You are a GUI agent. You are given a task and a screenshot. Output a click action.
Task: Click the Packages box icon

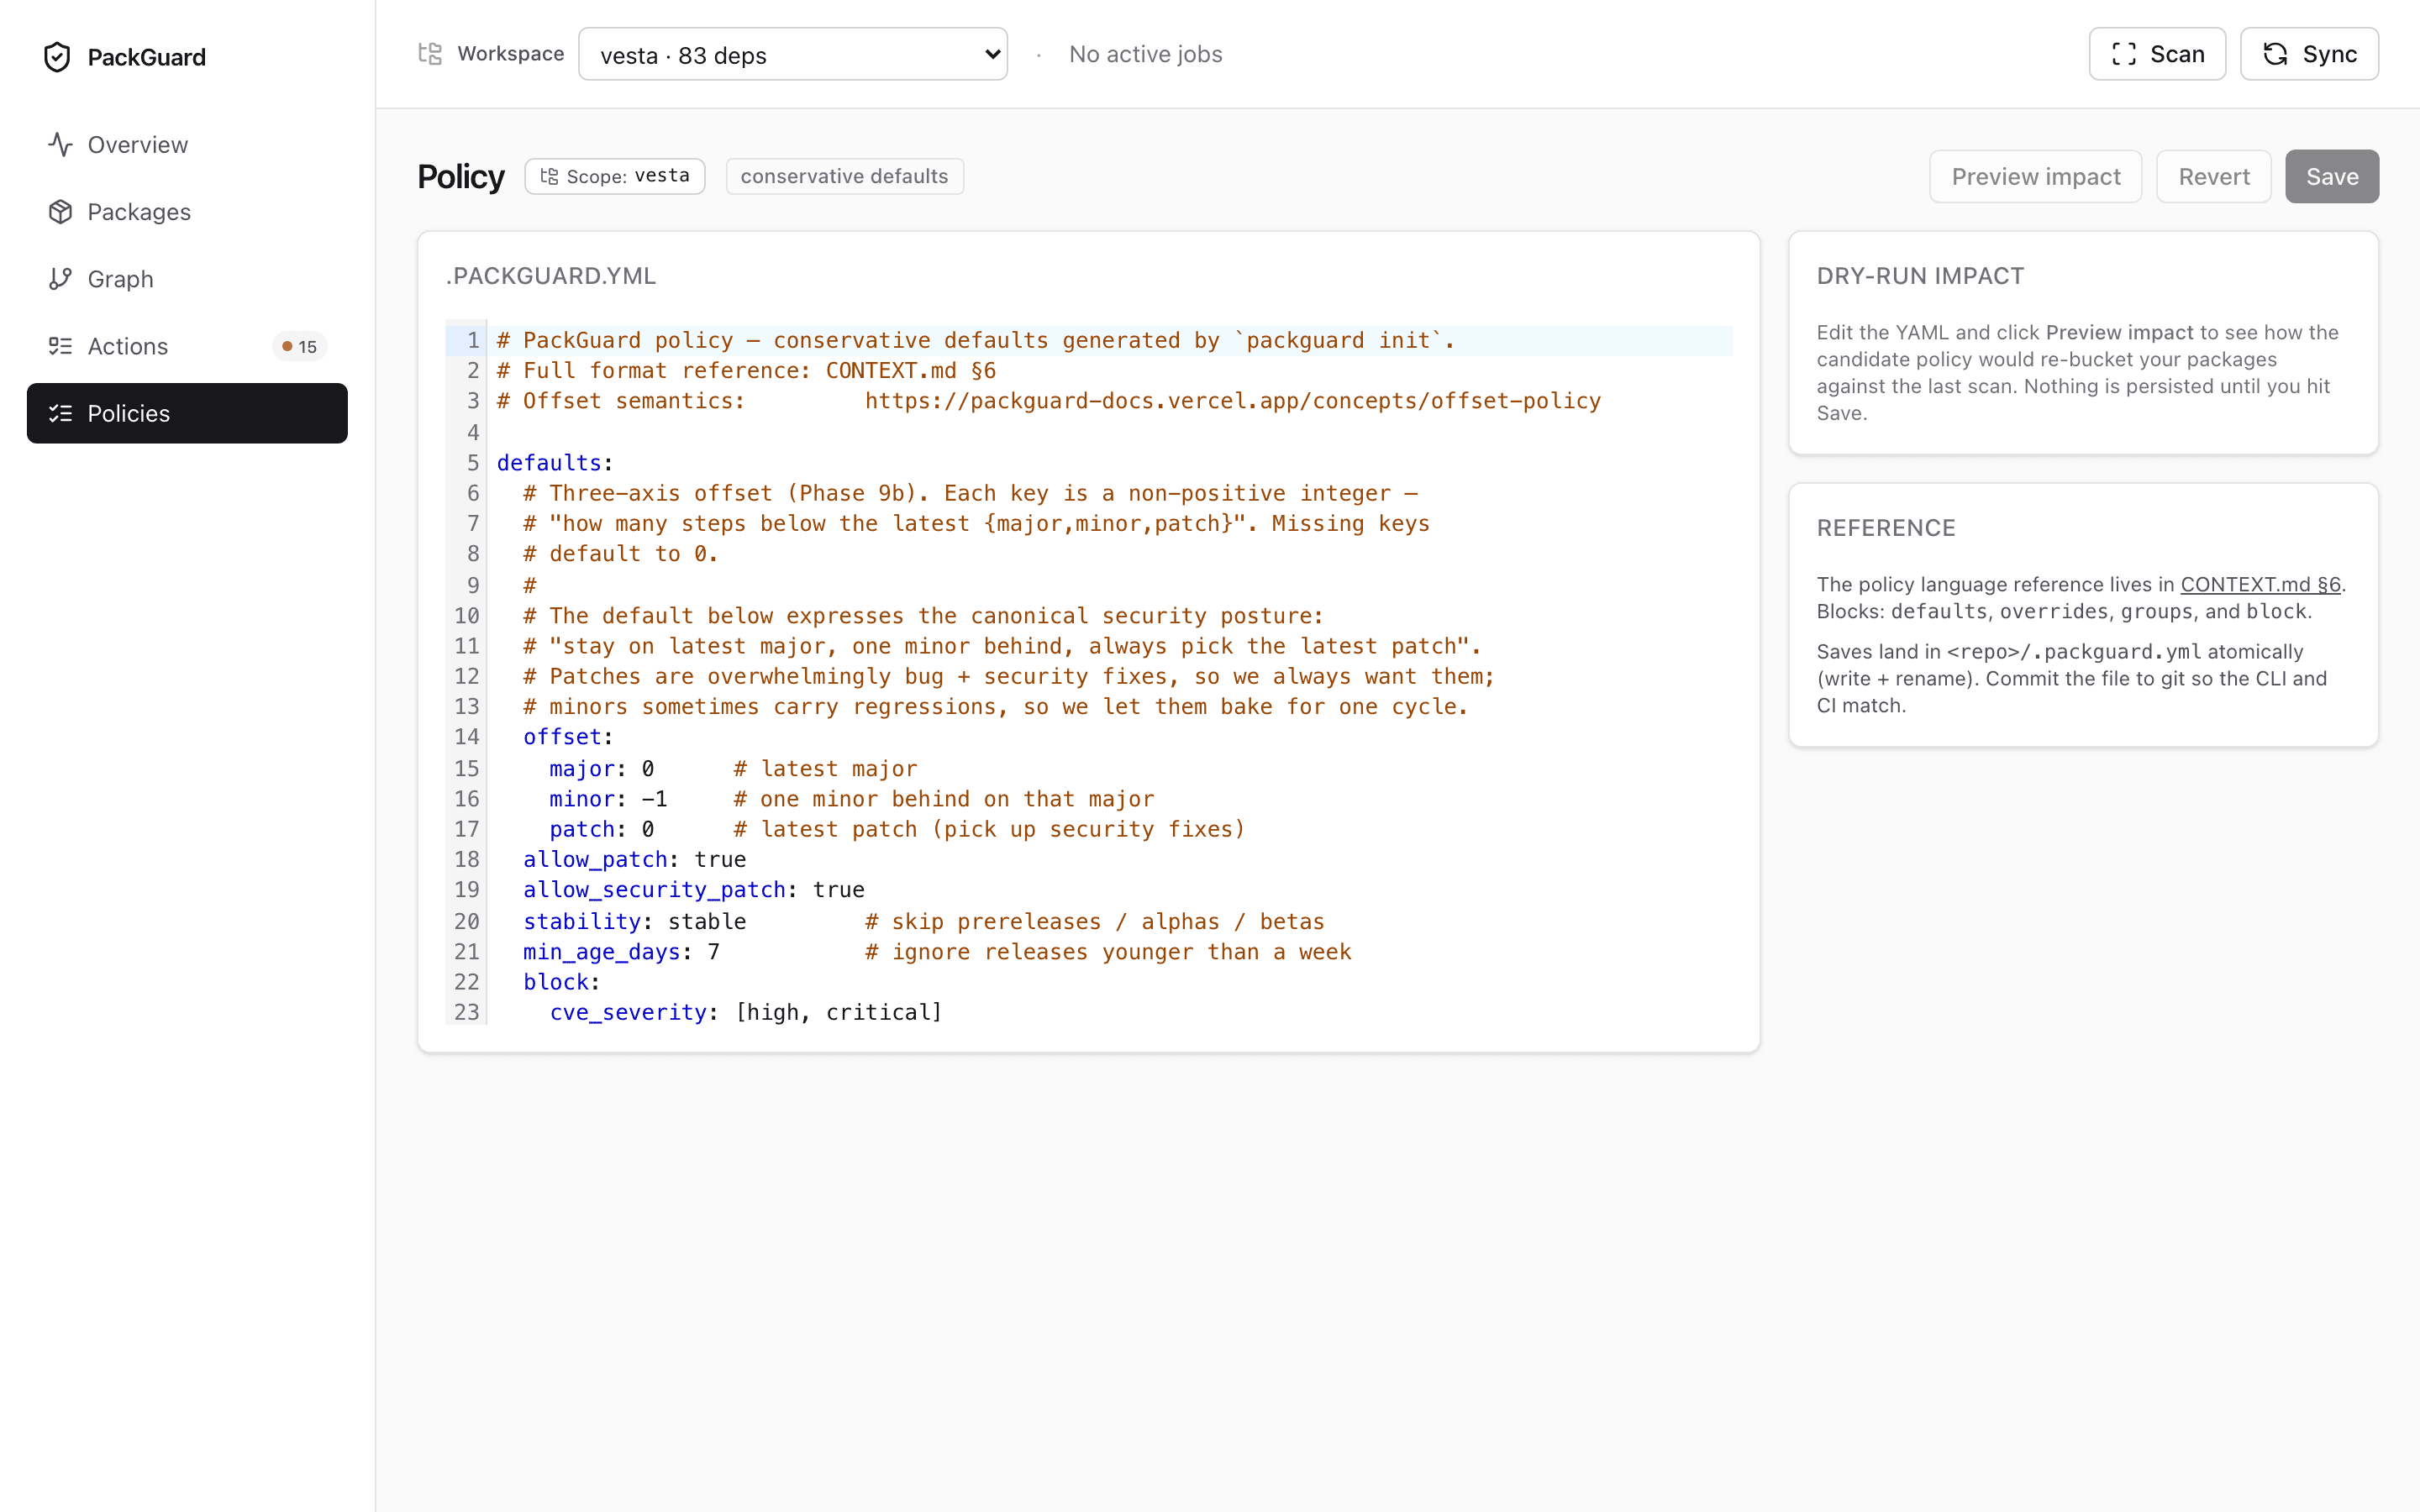(60, 212)
